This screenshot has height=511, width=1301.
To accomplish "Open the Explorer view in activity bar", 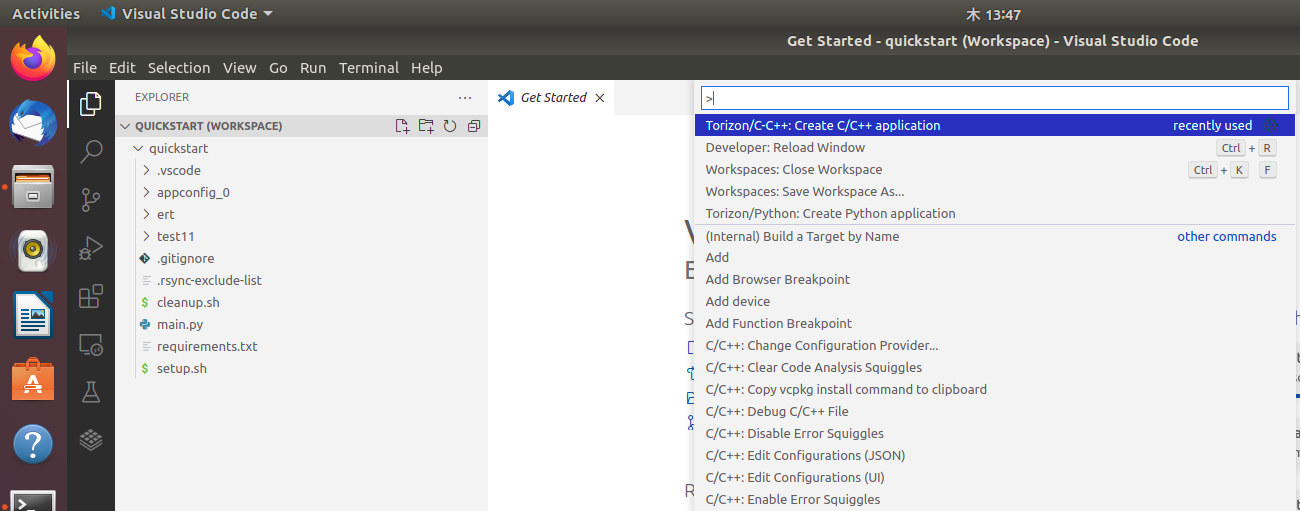I will tap(91, 103).
